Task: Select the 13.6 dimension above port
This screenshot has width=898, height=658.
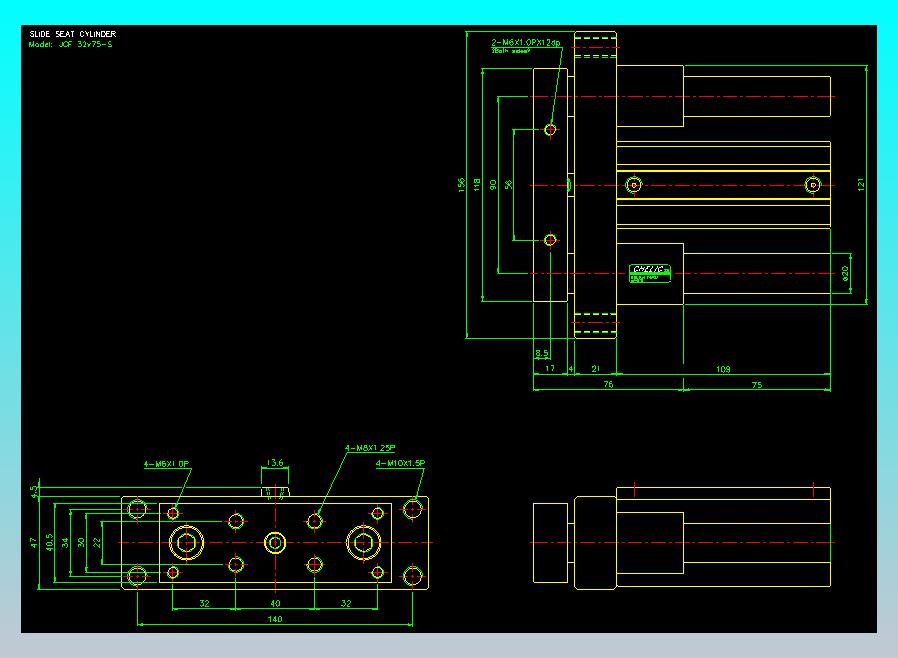Action: pyautogui.click(x=275, y=462)
